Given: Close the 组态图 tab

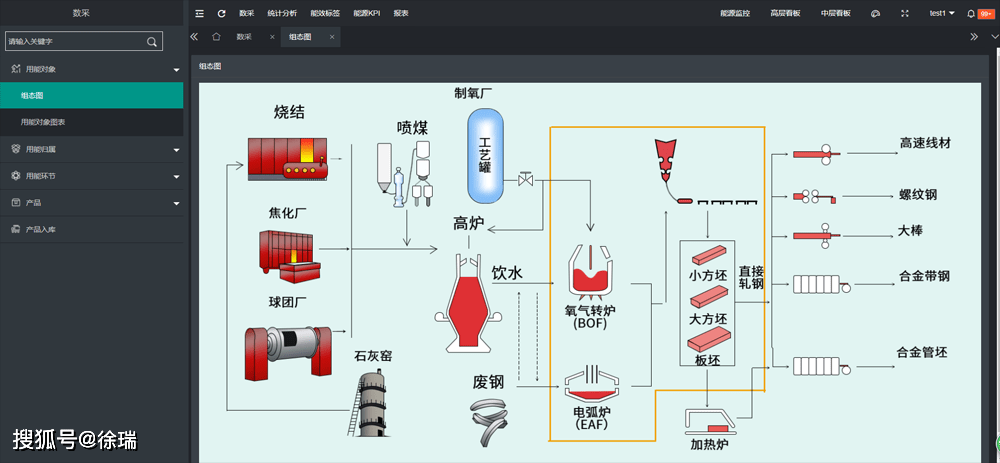Looking at the screenshot, I should (x=332, y=37).
